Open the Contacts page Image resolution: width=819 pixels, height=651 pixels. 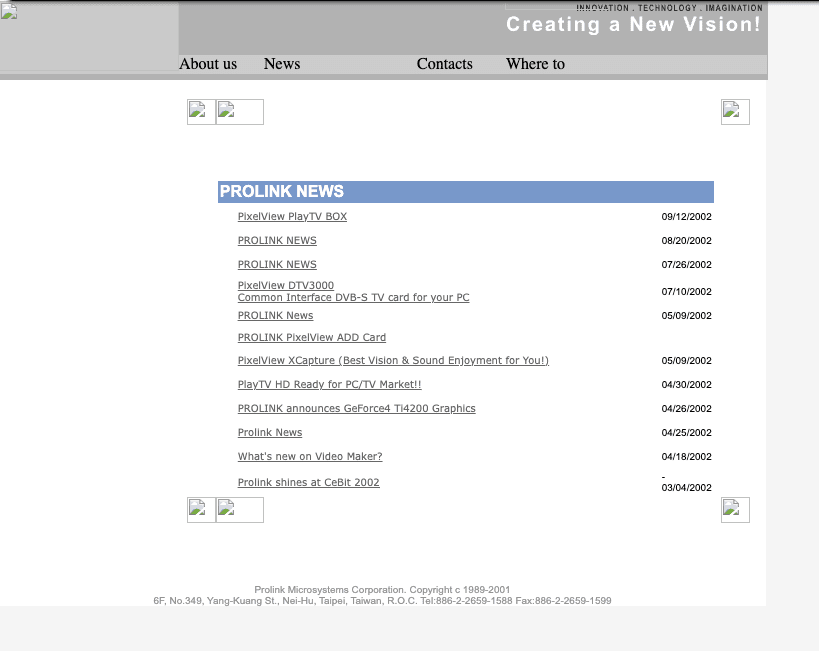coord(444,64)
